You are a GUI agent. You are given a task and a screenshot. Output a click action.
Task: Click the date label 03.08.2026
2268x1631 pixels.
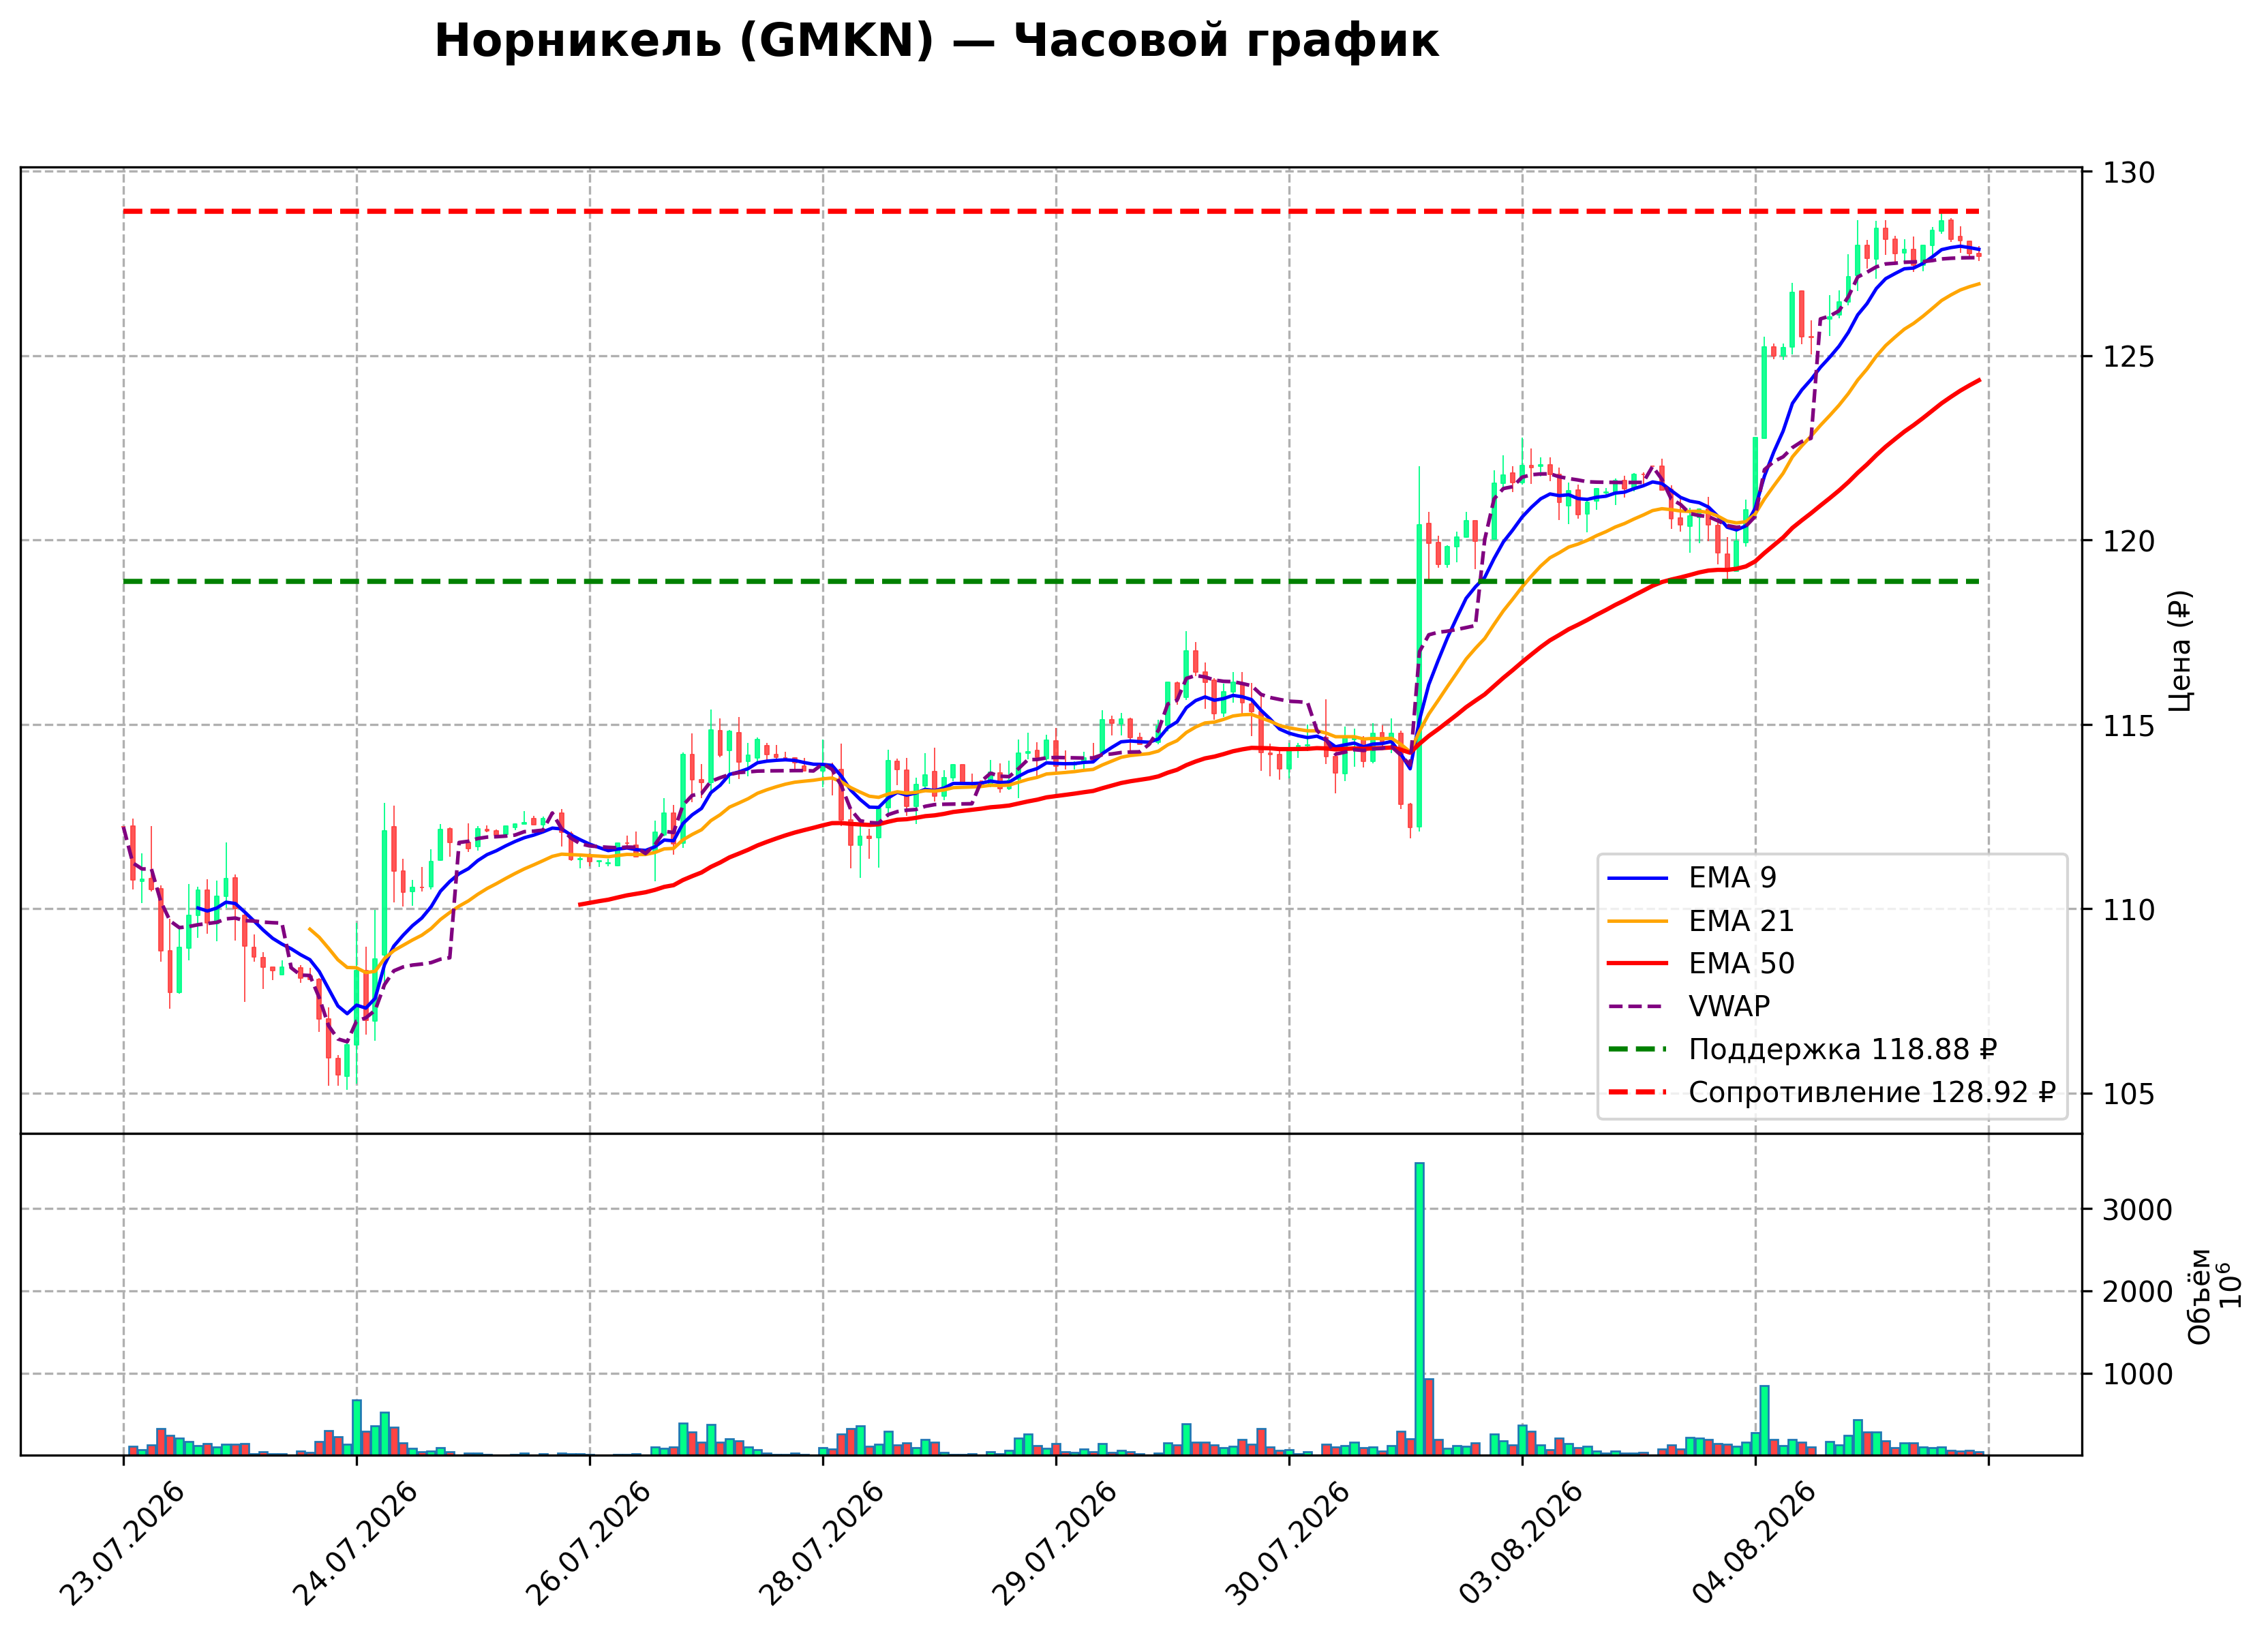pos(1521,1545)
